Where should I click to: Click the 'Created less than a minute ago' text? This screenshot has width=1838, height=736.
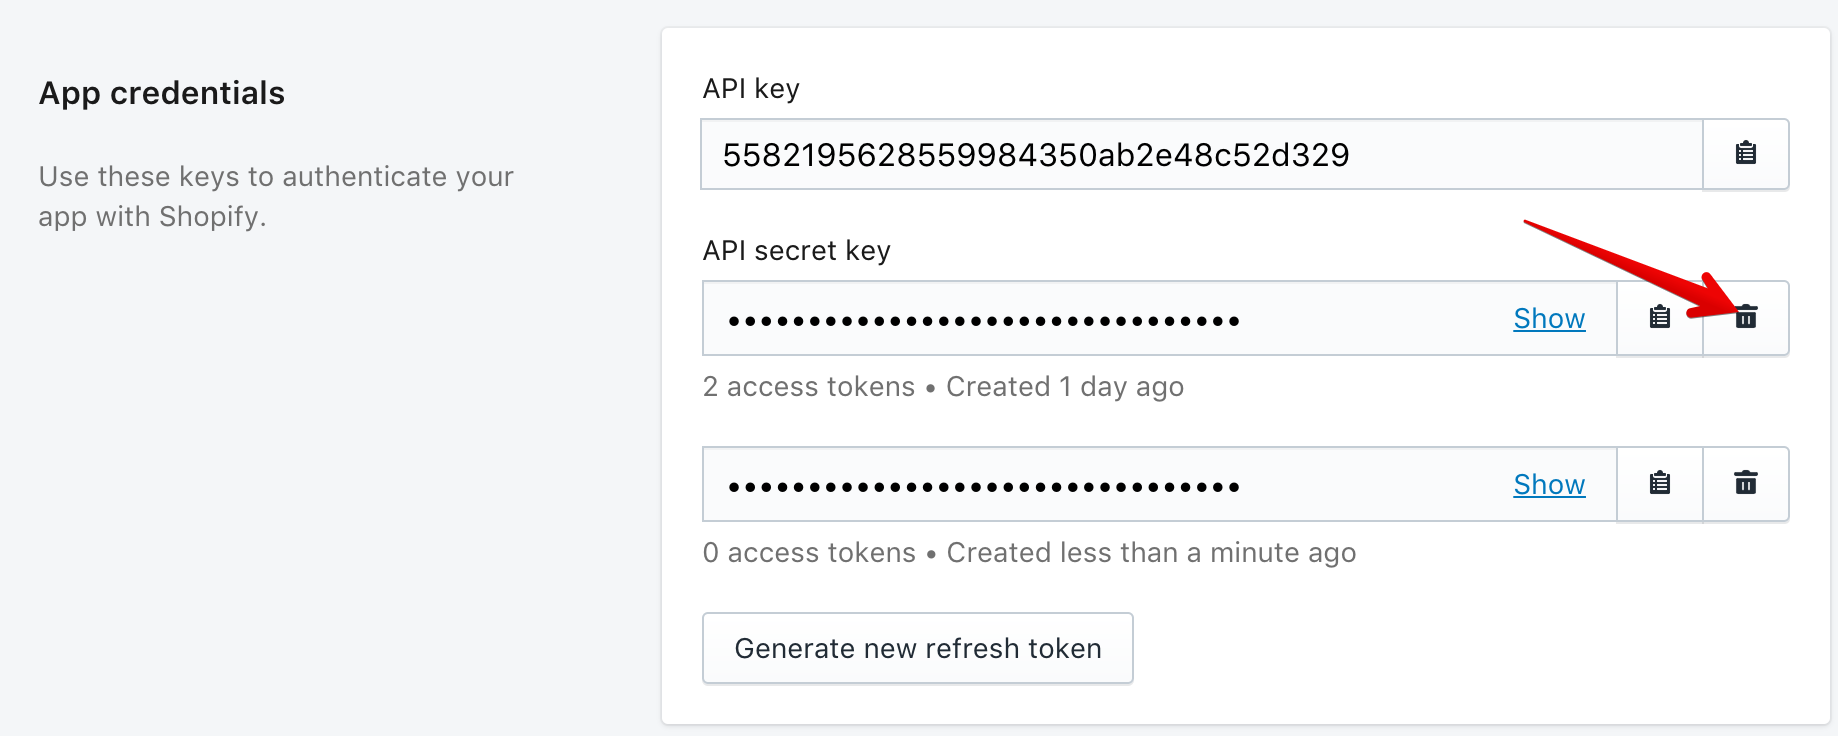[1151, 552]
